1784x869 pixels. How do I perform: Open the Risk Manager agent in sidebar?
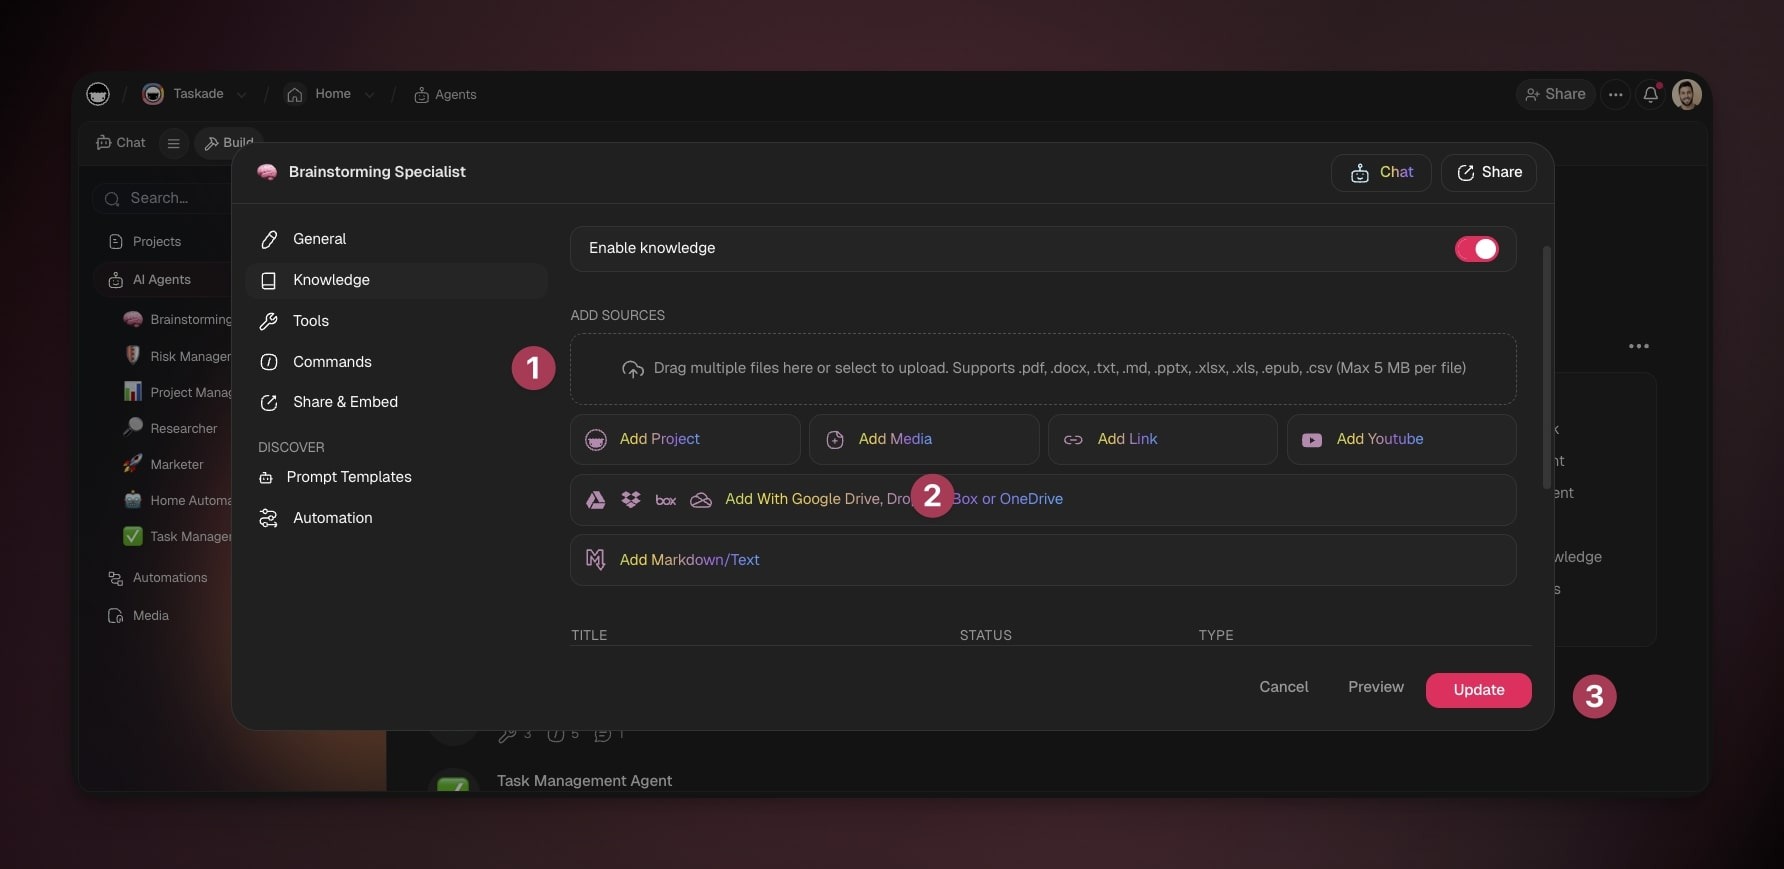click(189, 356)
